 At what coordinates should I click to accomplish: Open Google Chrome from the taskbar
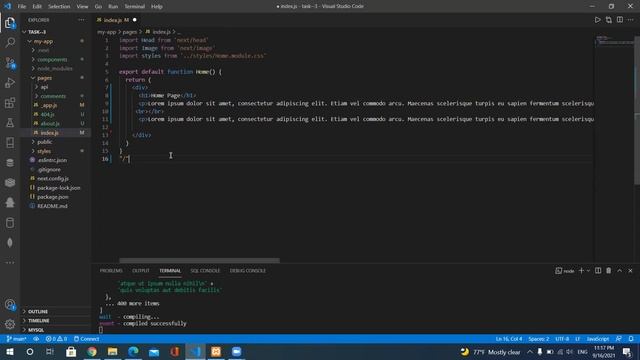pos(92,352)
